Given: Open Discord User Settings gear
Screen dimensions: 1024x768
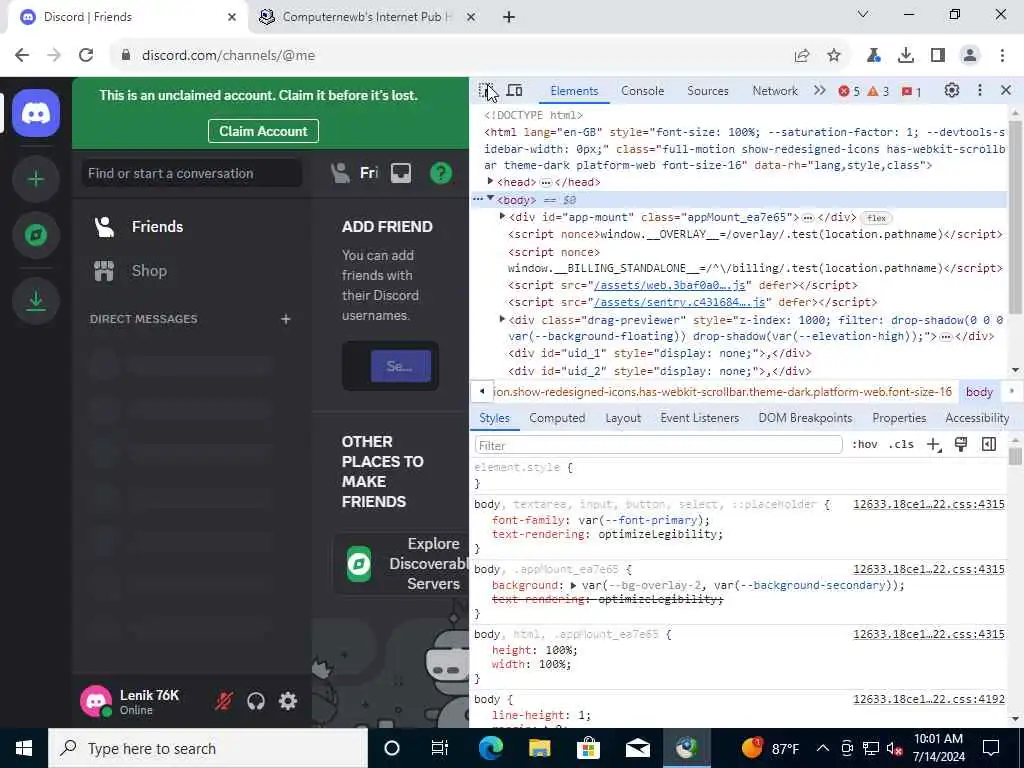Looking at the screenshot, I should (x=288, y=701).
